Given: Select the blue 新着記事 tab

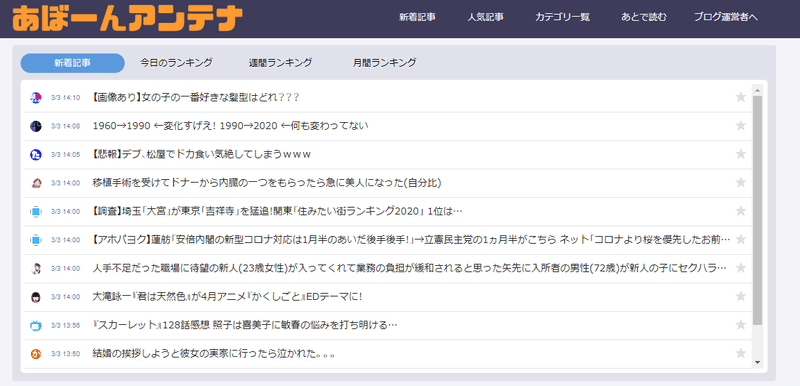Looking at the screenshot, I should tap(72, 63).
